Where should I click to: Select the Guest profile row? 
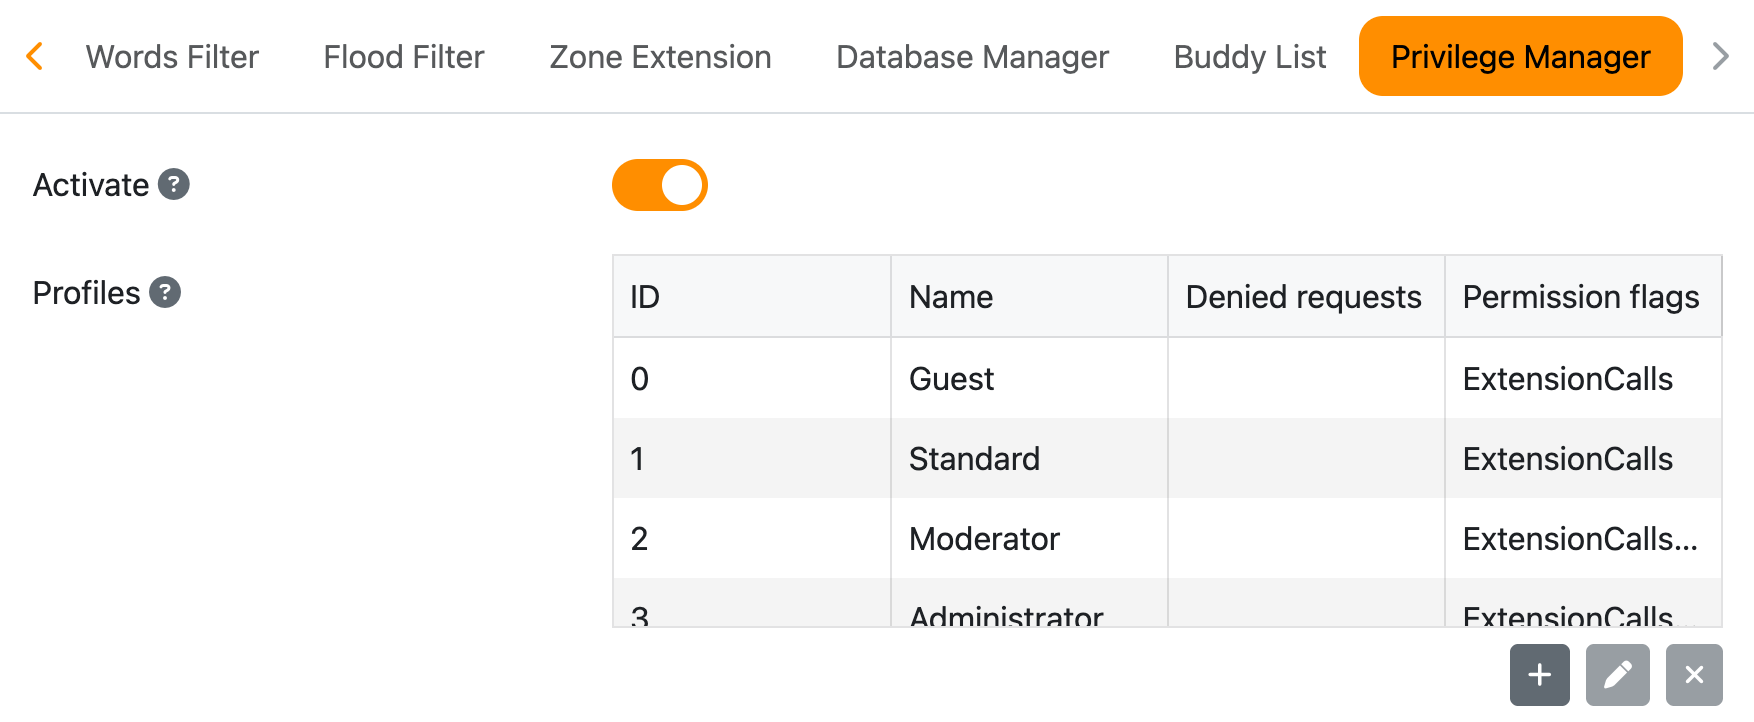1167,379
